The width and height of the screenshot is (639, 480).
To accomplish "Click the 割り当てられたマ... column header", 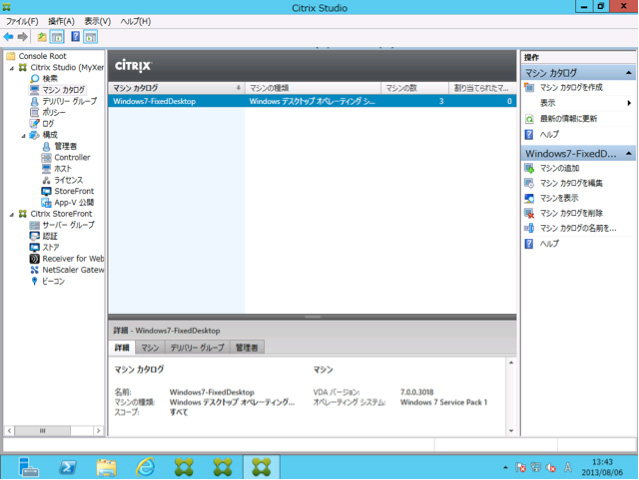I will click(x=482, y=88).
